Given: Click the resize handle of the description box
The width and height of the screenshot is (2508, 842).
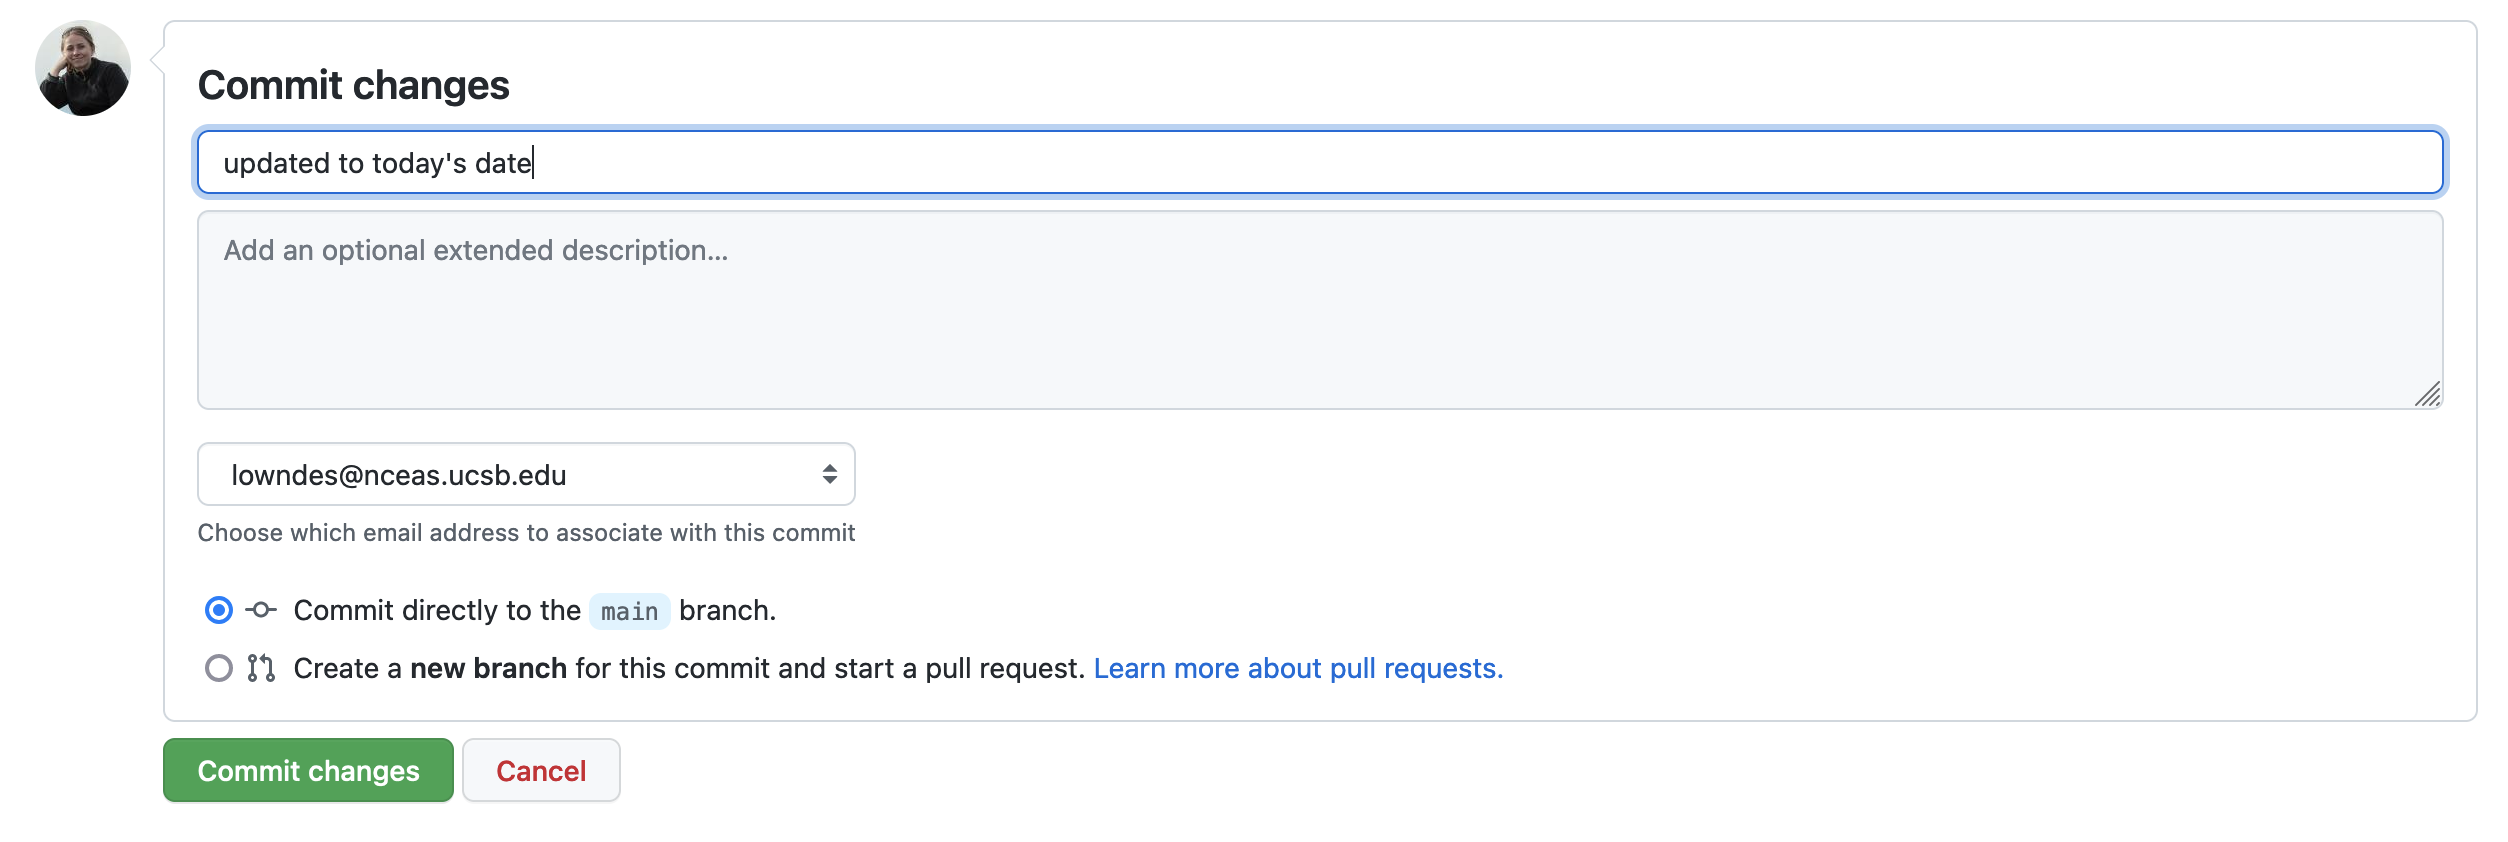Looking at the screenshot, I should point(2427,395).
